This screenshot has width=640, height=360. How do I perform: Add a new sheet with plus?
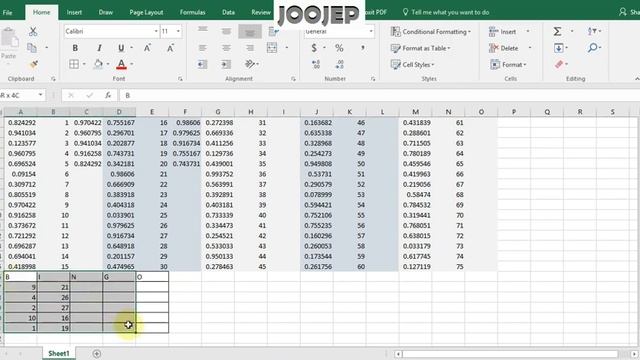point(97,353)
